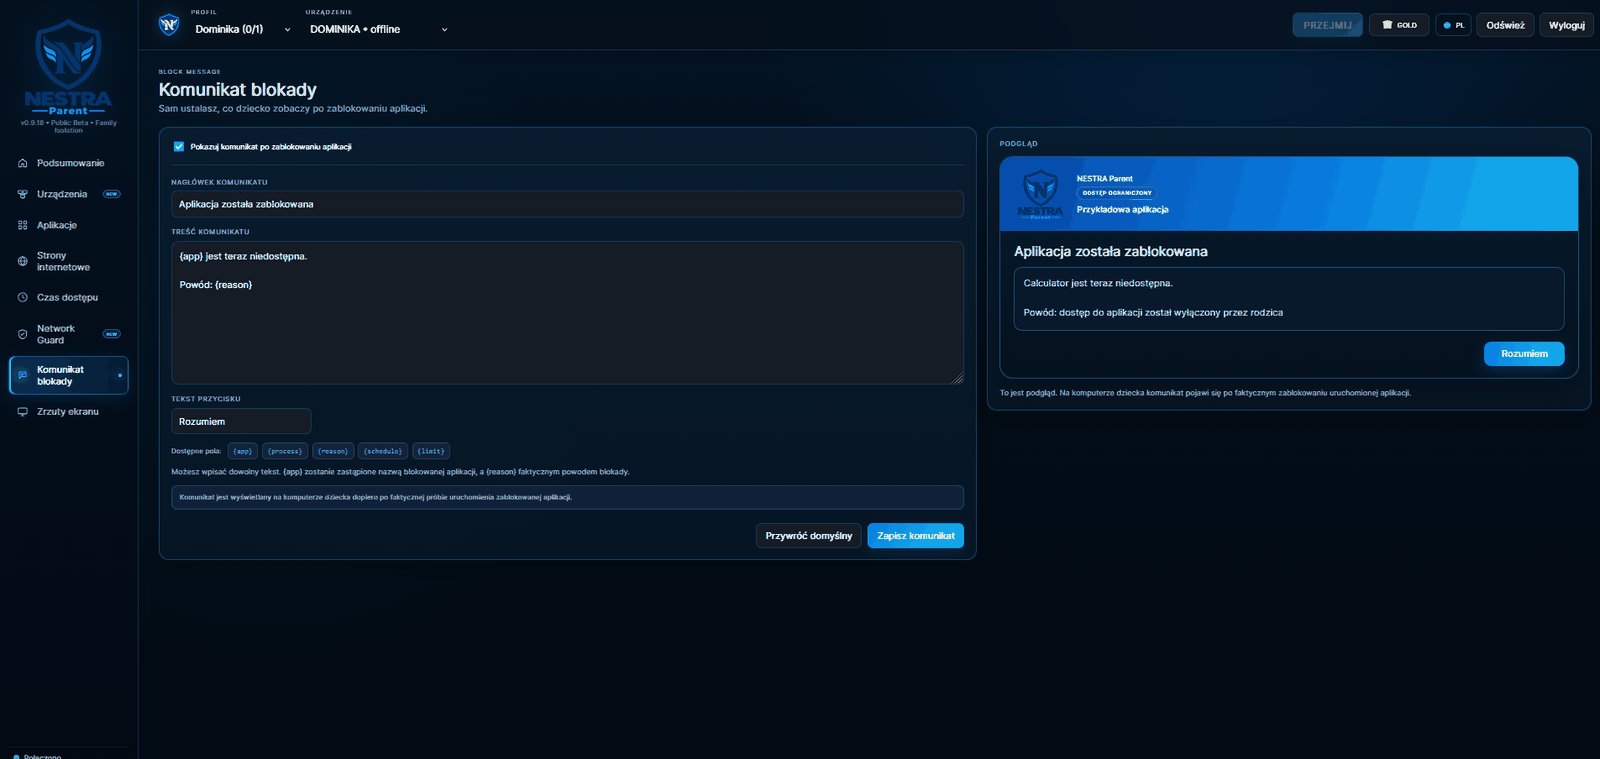Click the preview title 'Aplikacja została zablokowana'

[x=1111, y=252]
